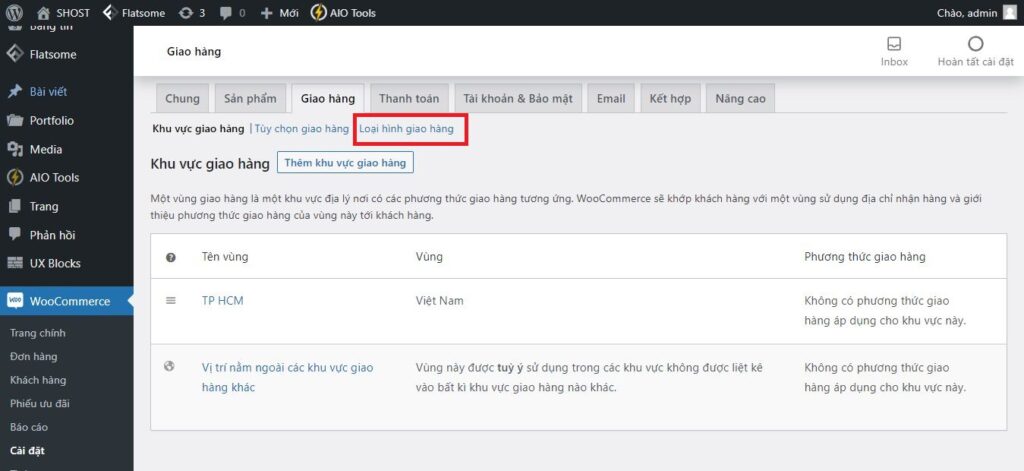
Task: Open the comments bubble icon in admin bar
Action: 226,13
